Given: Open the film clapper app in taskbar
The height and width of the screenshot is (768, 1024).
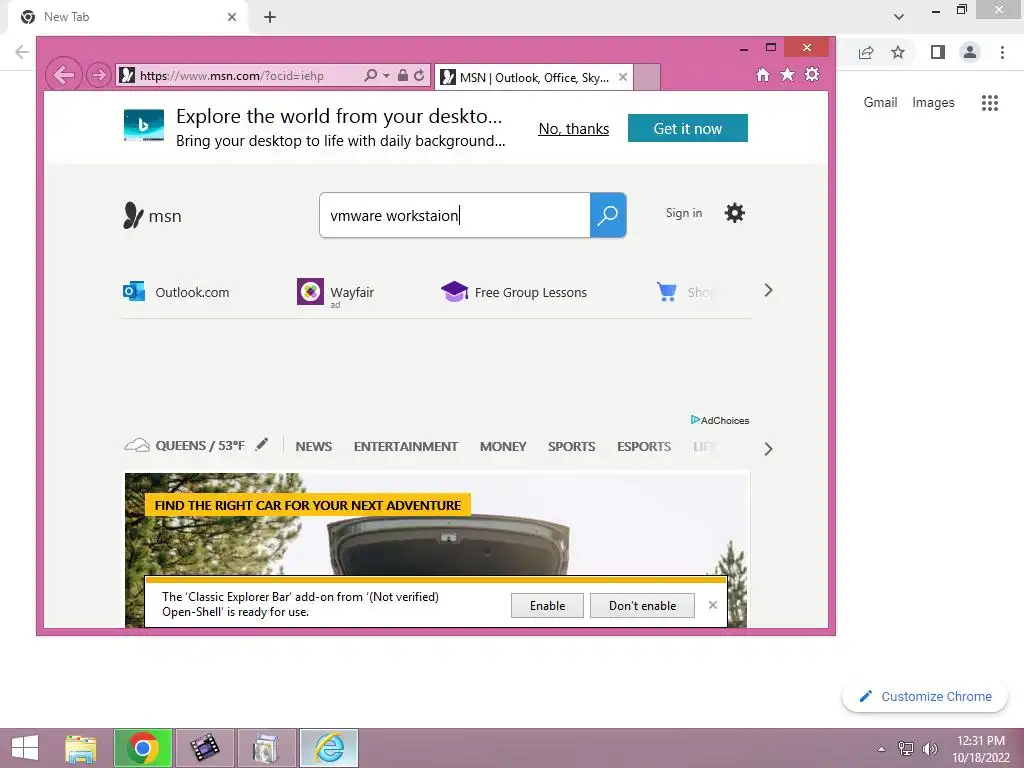Looking at the screenshot, I should coord(204,748).
